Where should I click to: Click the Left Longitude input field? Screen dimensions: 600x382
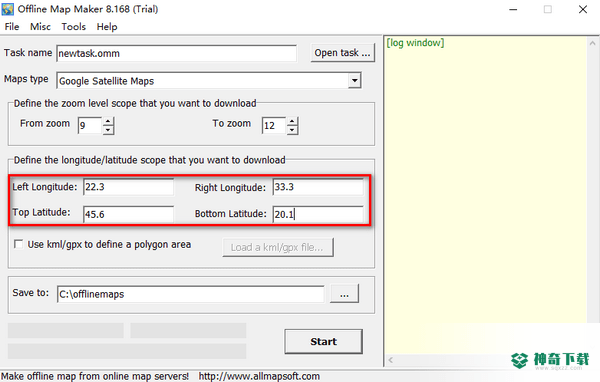tap(128, 187)
